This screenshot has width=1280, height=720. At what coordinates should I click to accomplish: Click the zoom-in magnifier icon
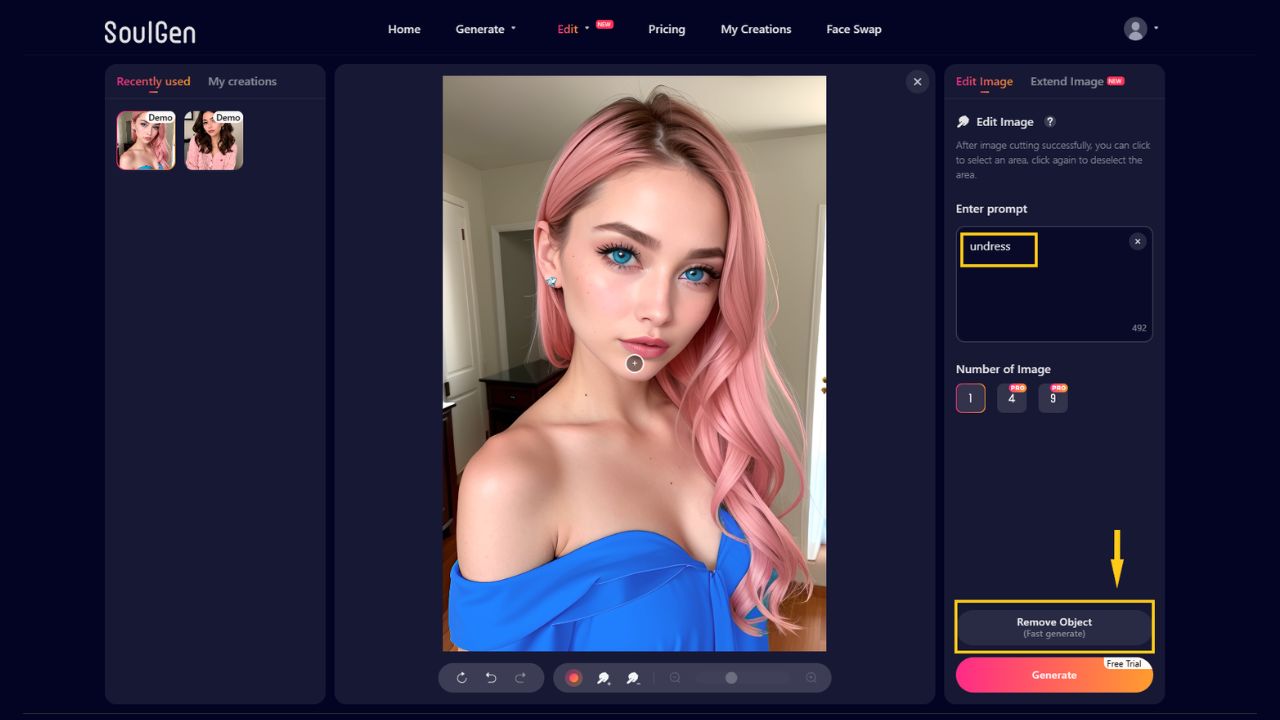[810, 677]
